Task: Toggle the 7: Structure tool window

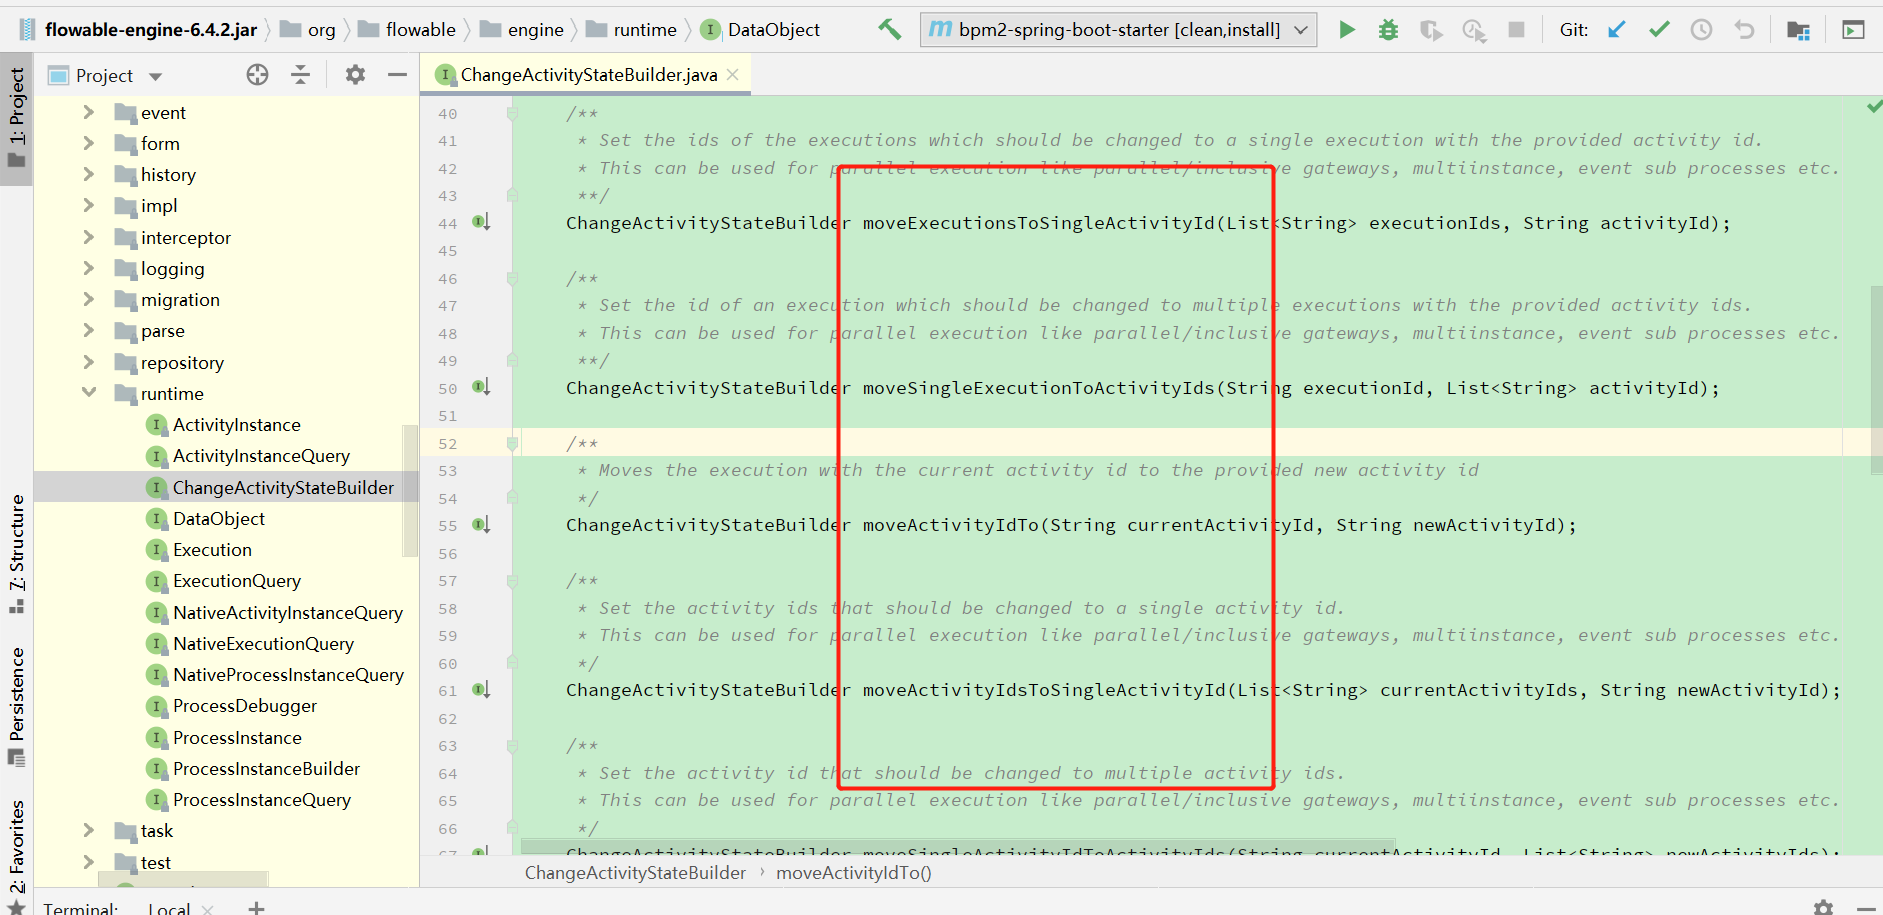Action: pos(16,553)
